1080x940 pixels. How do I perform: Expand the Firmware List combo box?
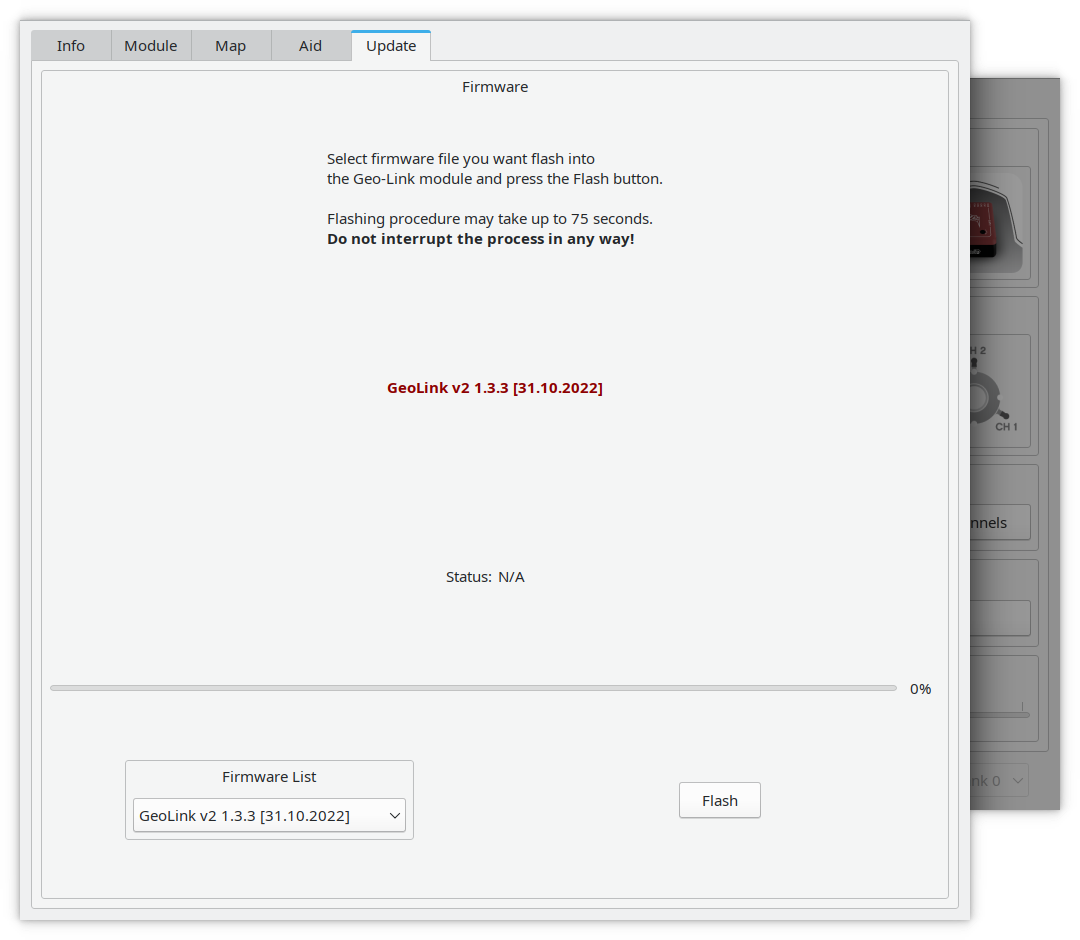pyautogui.click(x=269, y=816)
